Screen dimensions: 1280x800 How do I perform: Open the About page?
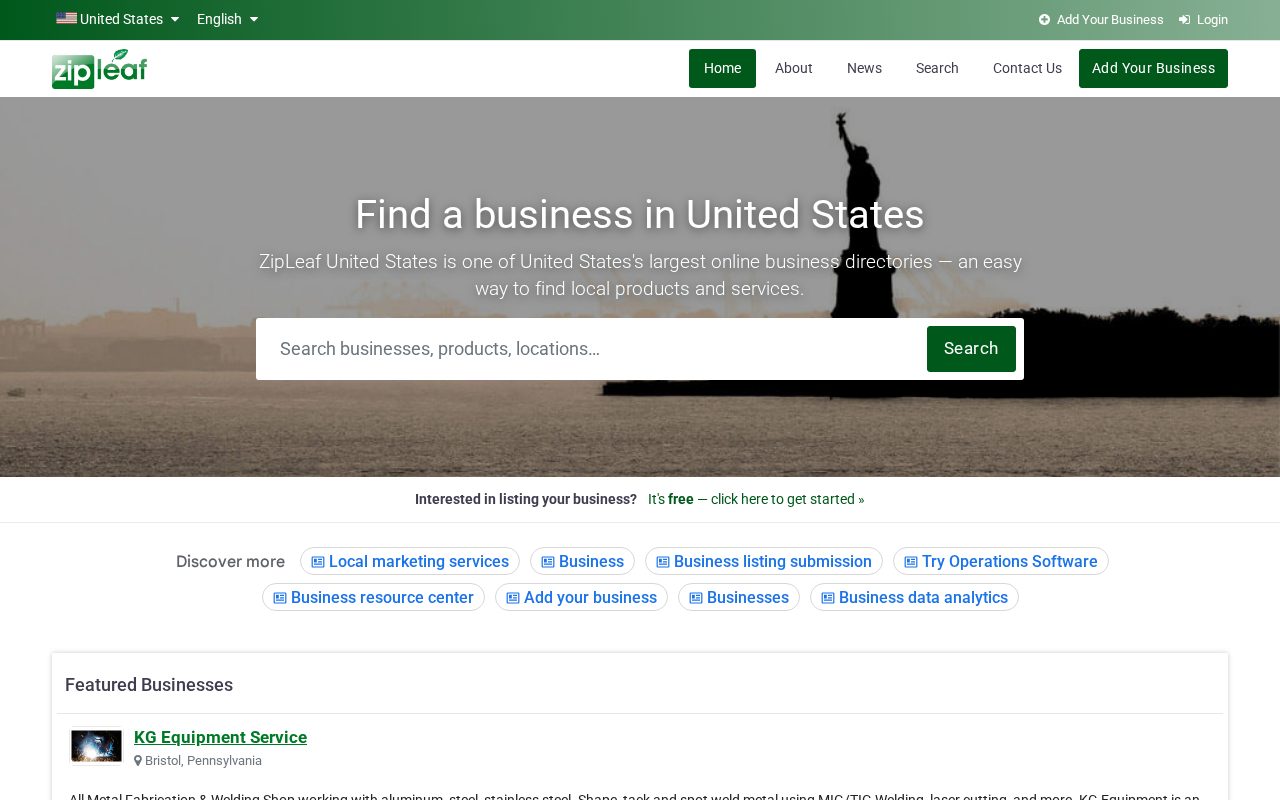click(x=794, y=68)
